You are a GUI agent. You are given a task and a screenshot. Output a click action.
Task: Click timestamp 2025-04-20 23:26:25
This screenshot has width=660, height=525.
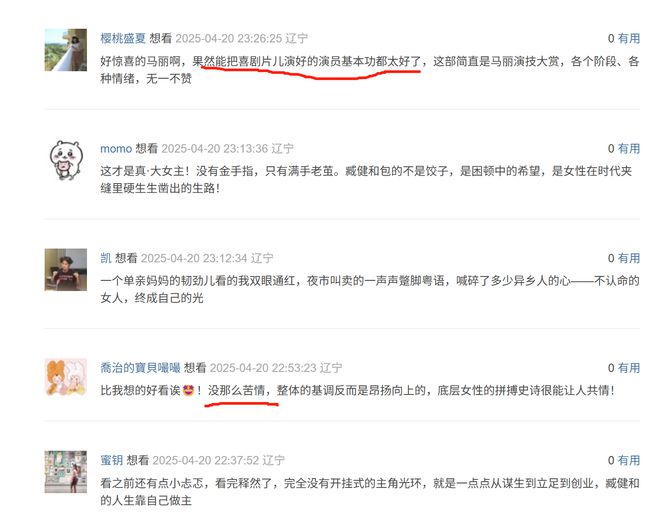[229, 38]
